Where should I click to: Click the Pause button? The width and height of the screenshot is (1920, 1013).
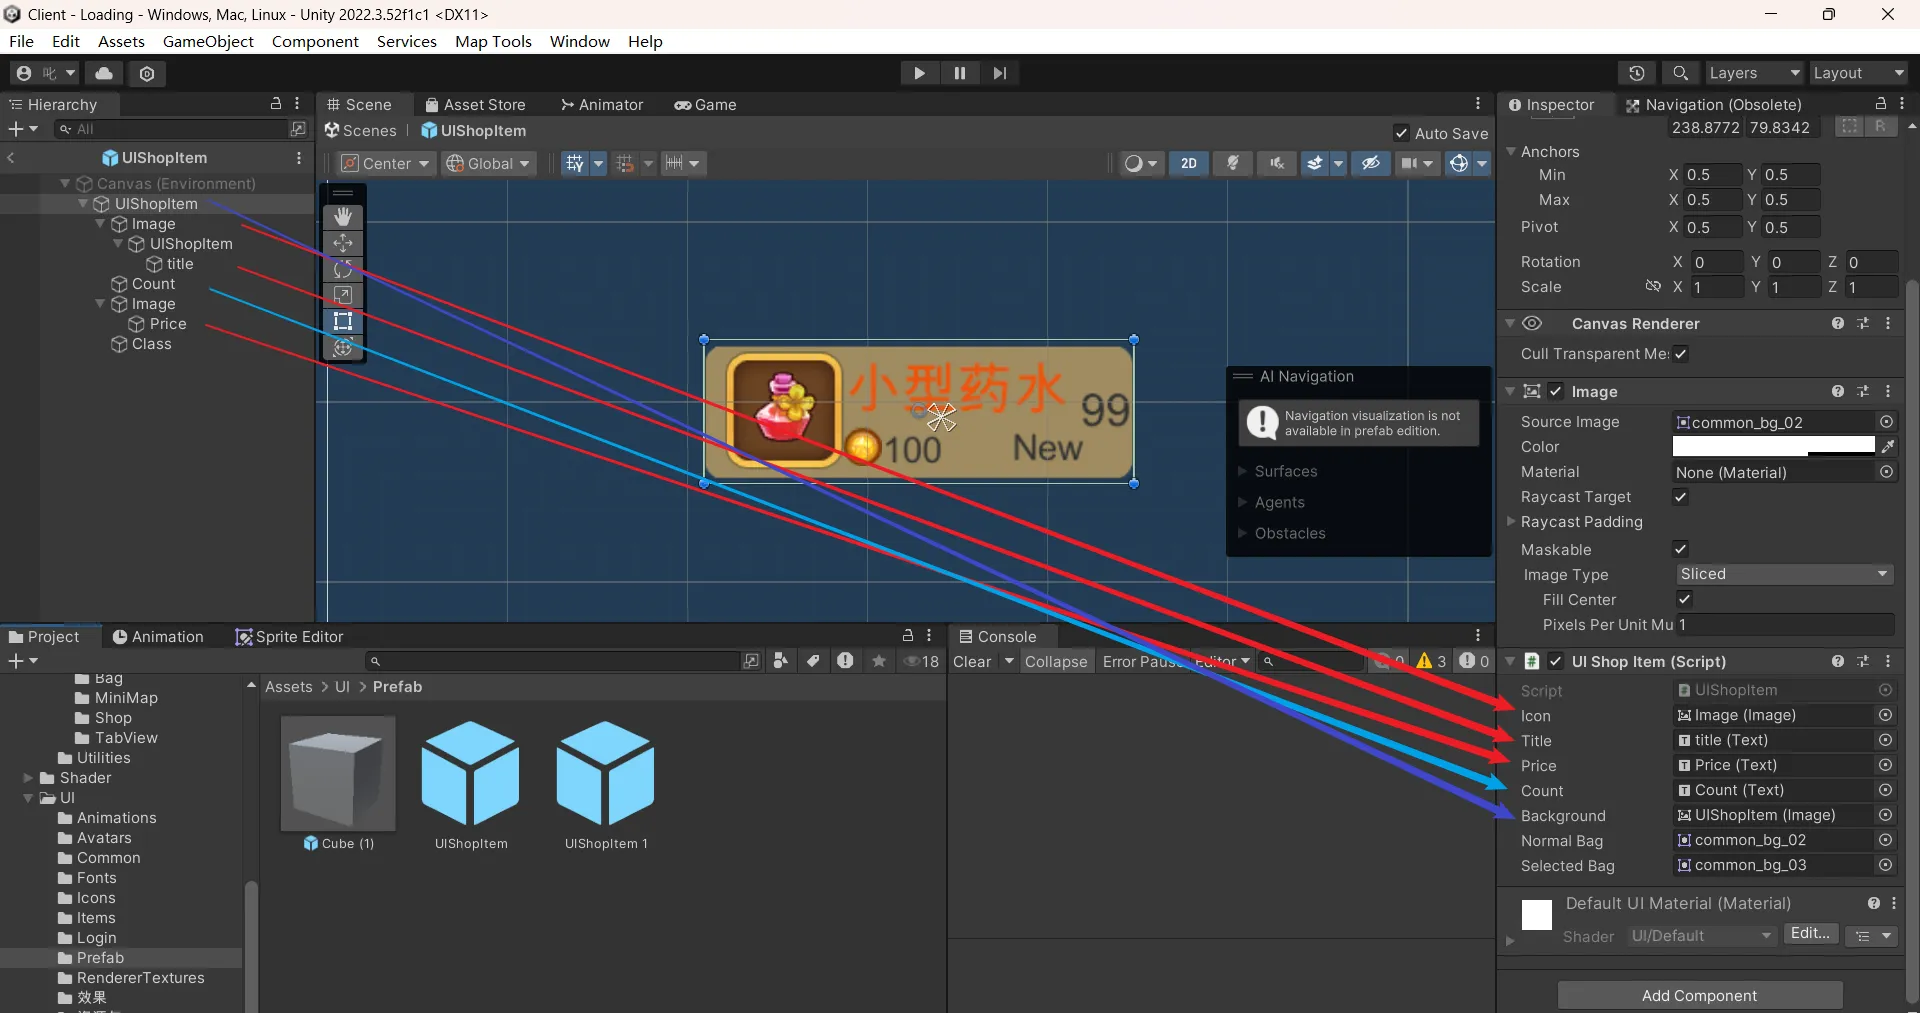point(959,73)
